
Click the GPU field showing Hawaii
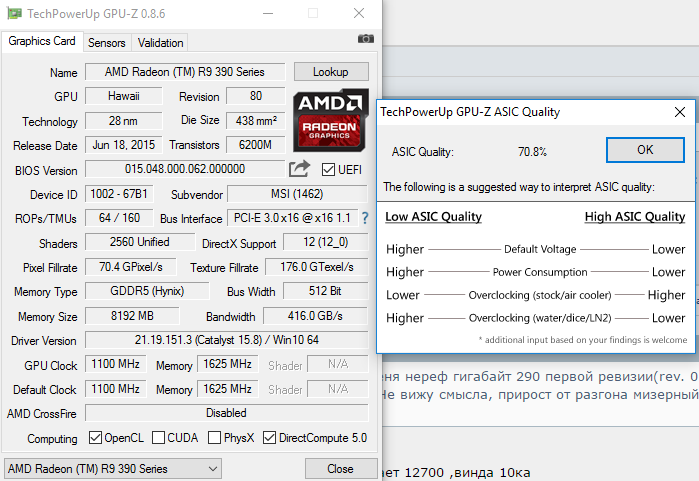point(124,96)
